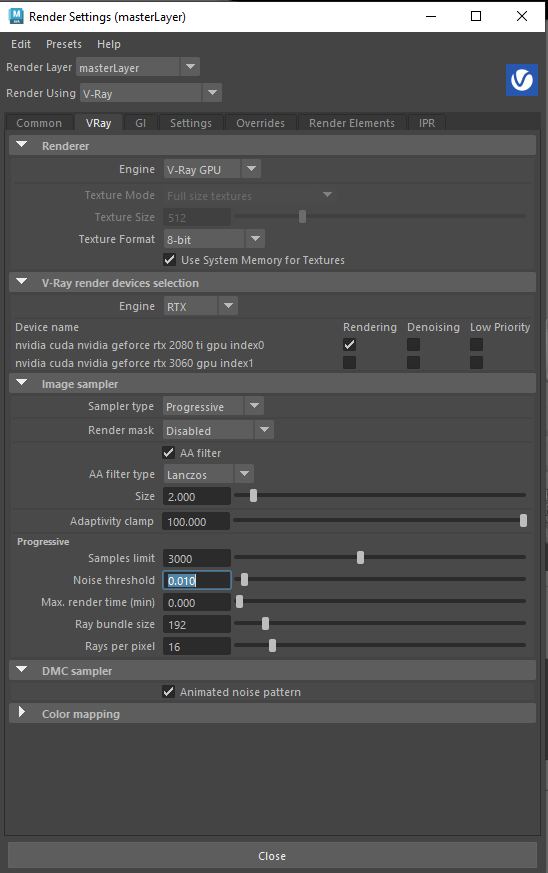Enable Denoising for RTX 2080 Ti

(x=413, y=345)
